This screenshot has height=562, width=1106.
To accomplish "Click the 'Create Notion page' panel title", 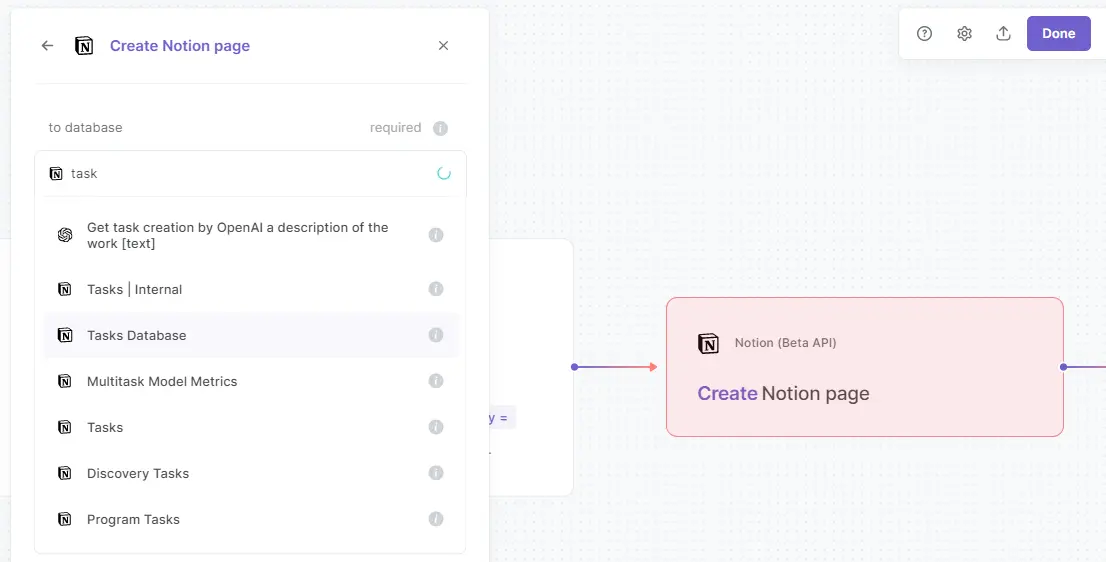I will click(x=180, y=46).
